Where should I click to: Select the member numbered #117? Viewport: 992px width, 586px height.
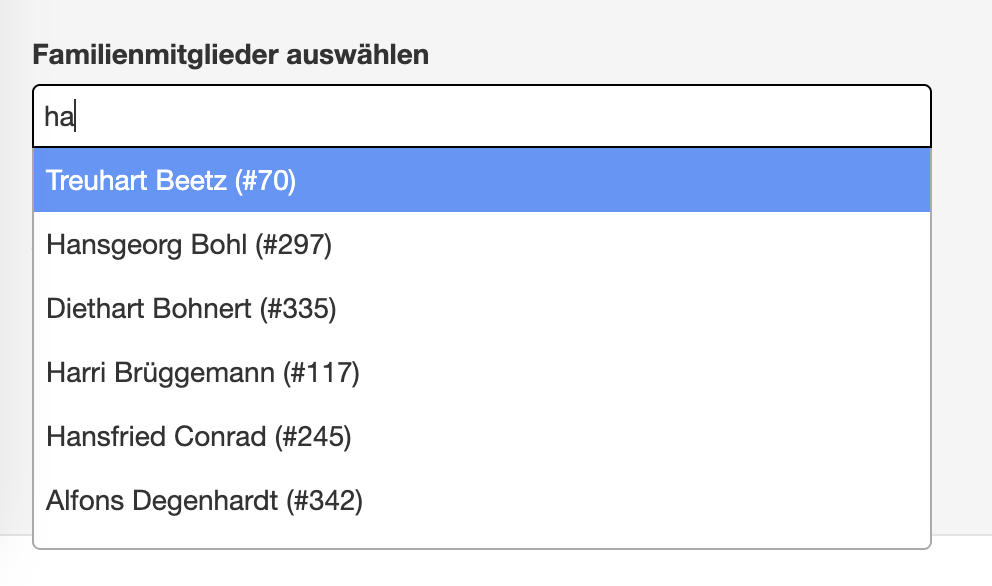coord(202,373)
